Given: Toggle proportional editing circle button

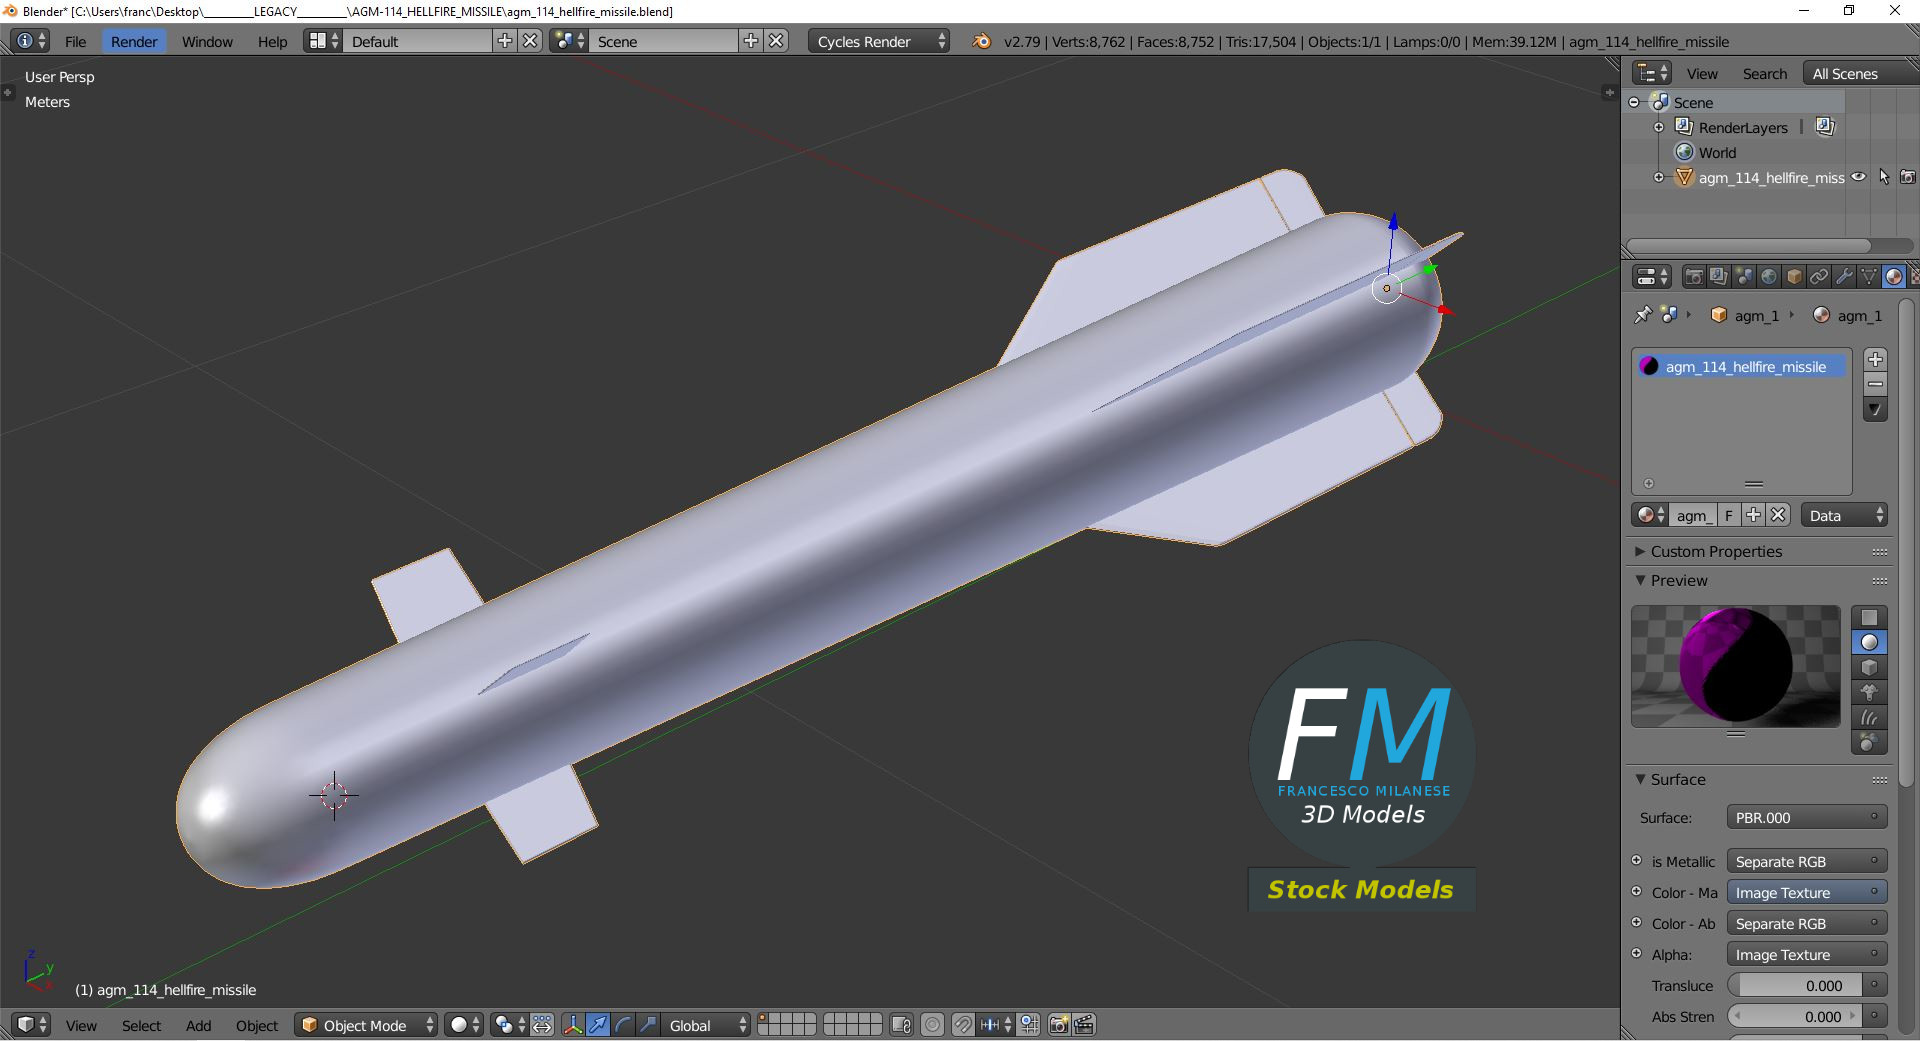Looking at the screenshot, I should coord(932,1025).
